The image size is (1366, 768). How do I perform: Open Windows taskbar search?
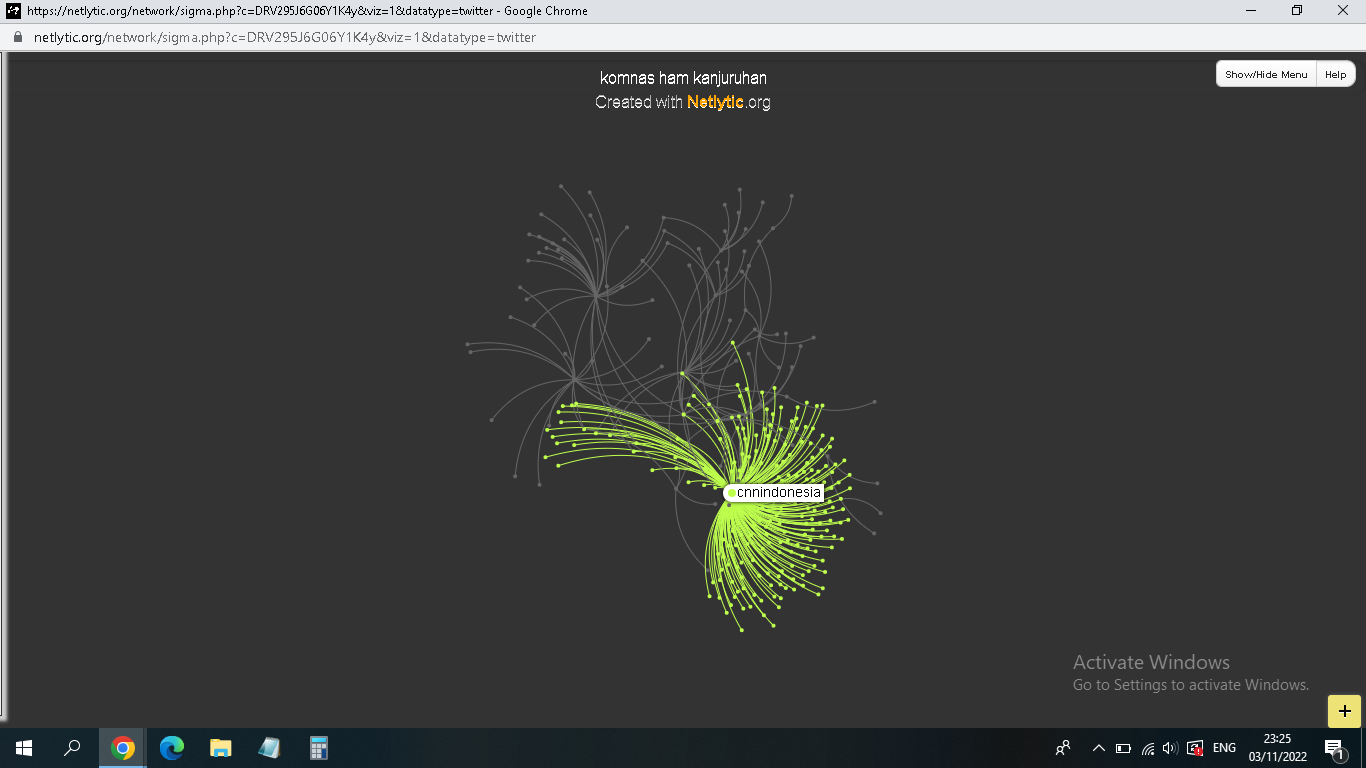pos(72,748)
